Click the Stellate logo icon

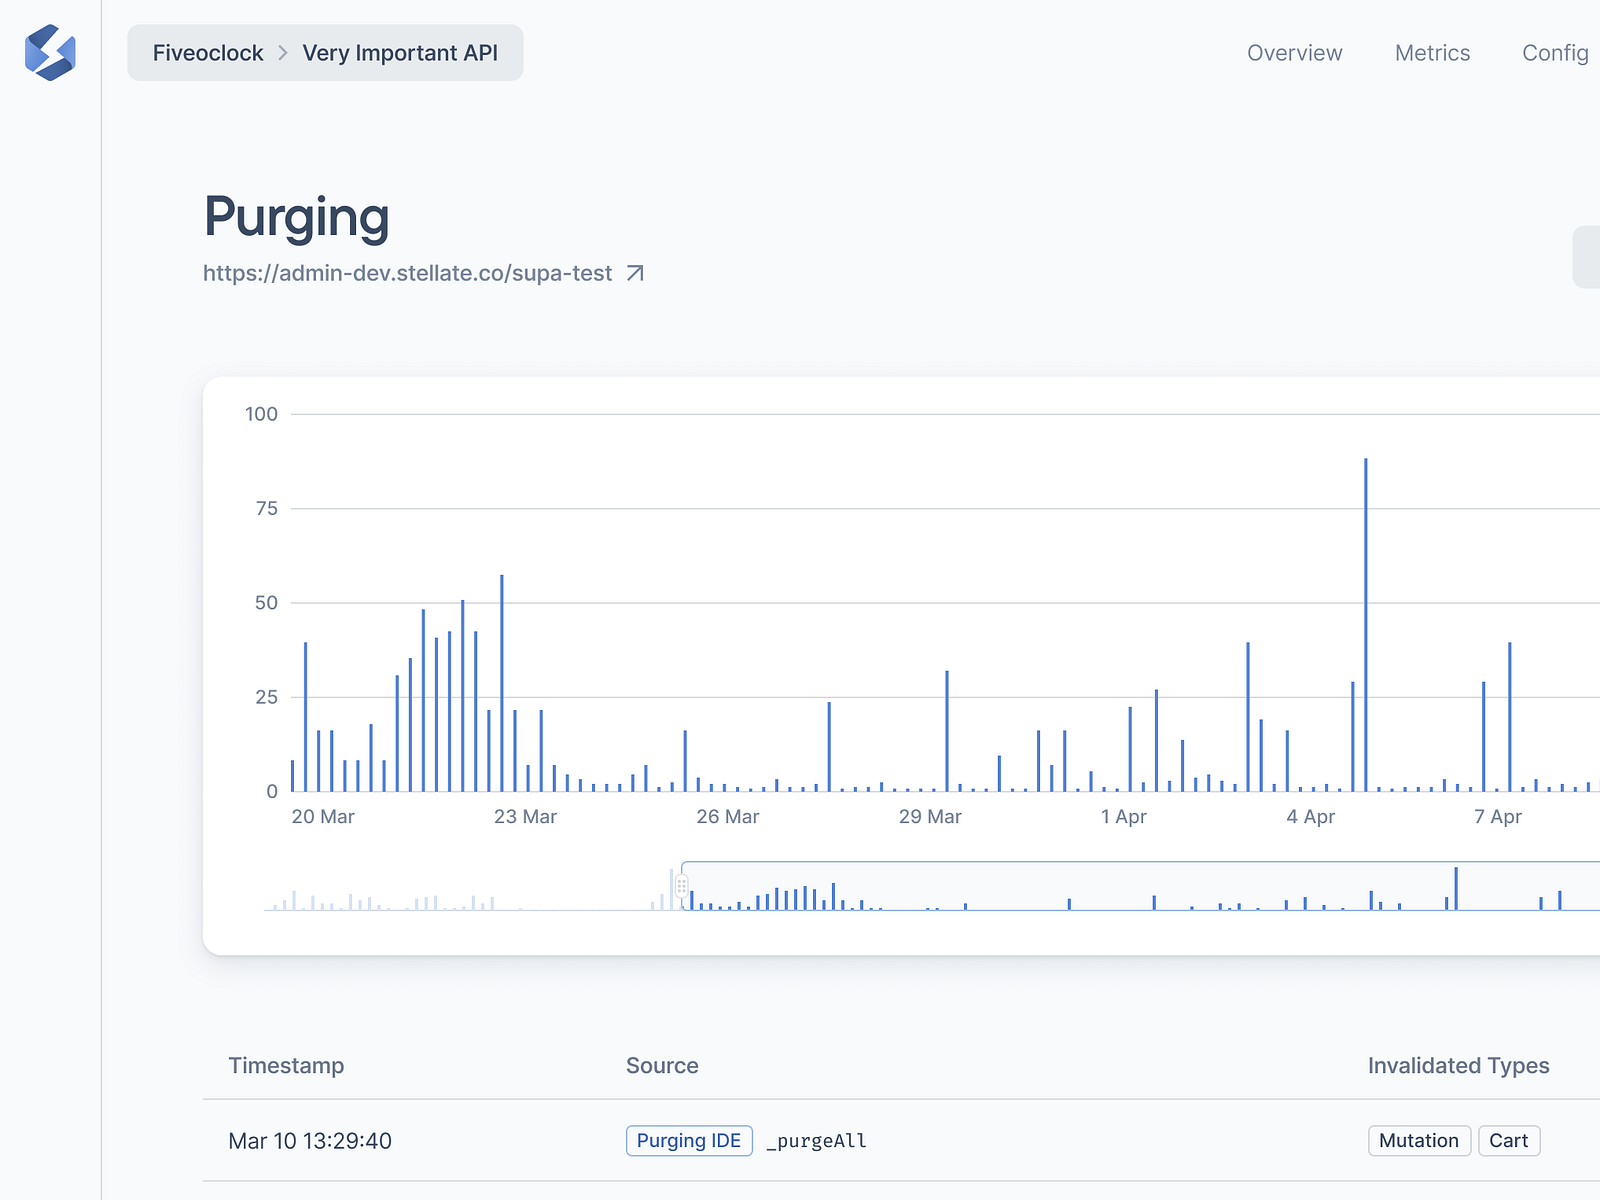[x=50, y=53]
